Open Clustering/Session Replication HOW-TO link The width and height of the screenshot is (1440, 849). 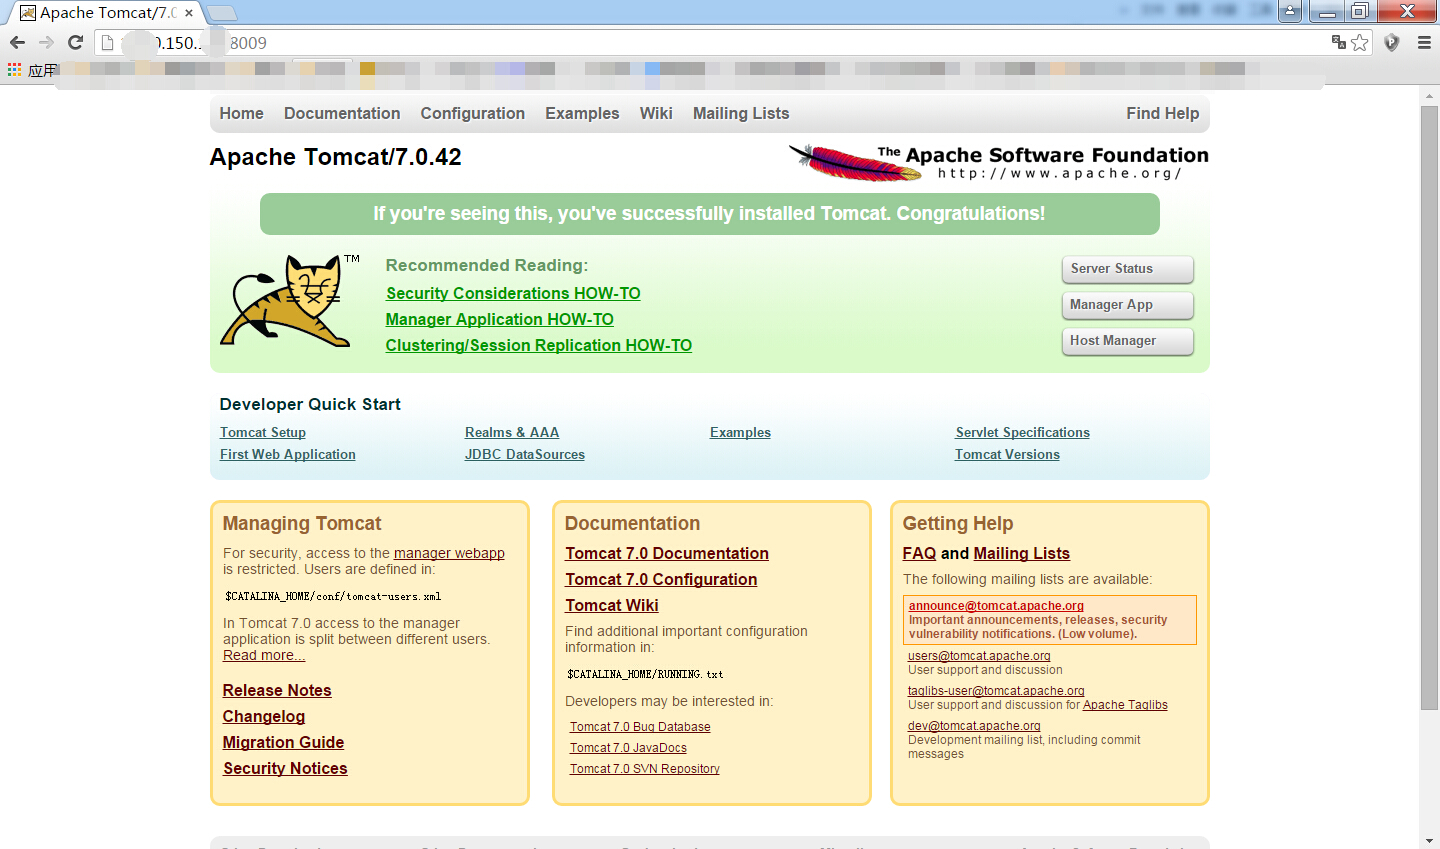click(x=539, y=345)
